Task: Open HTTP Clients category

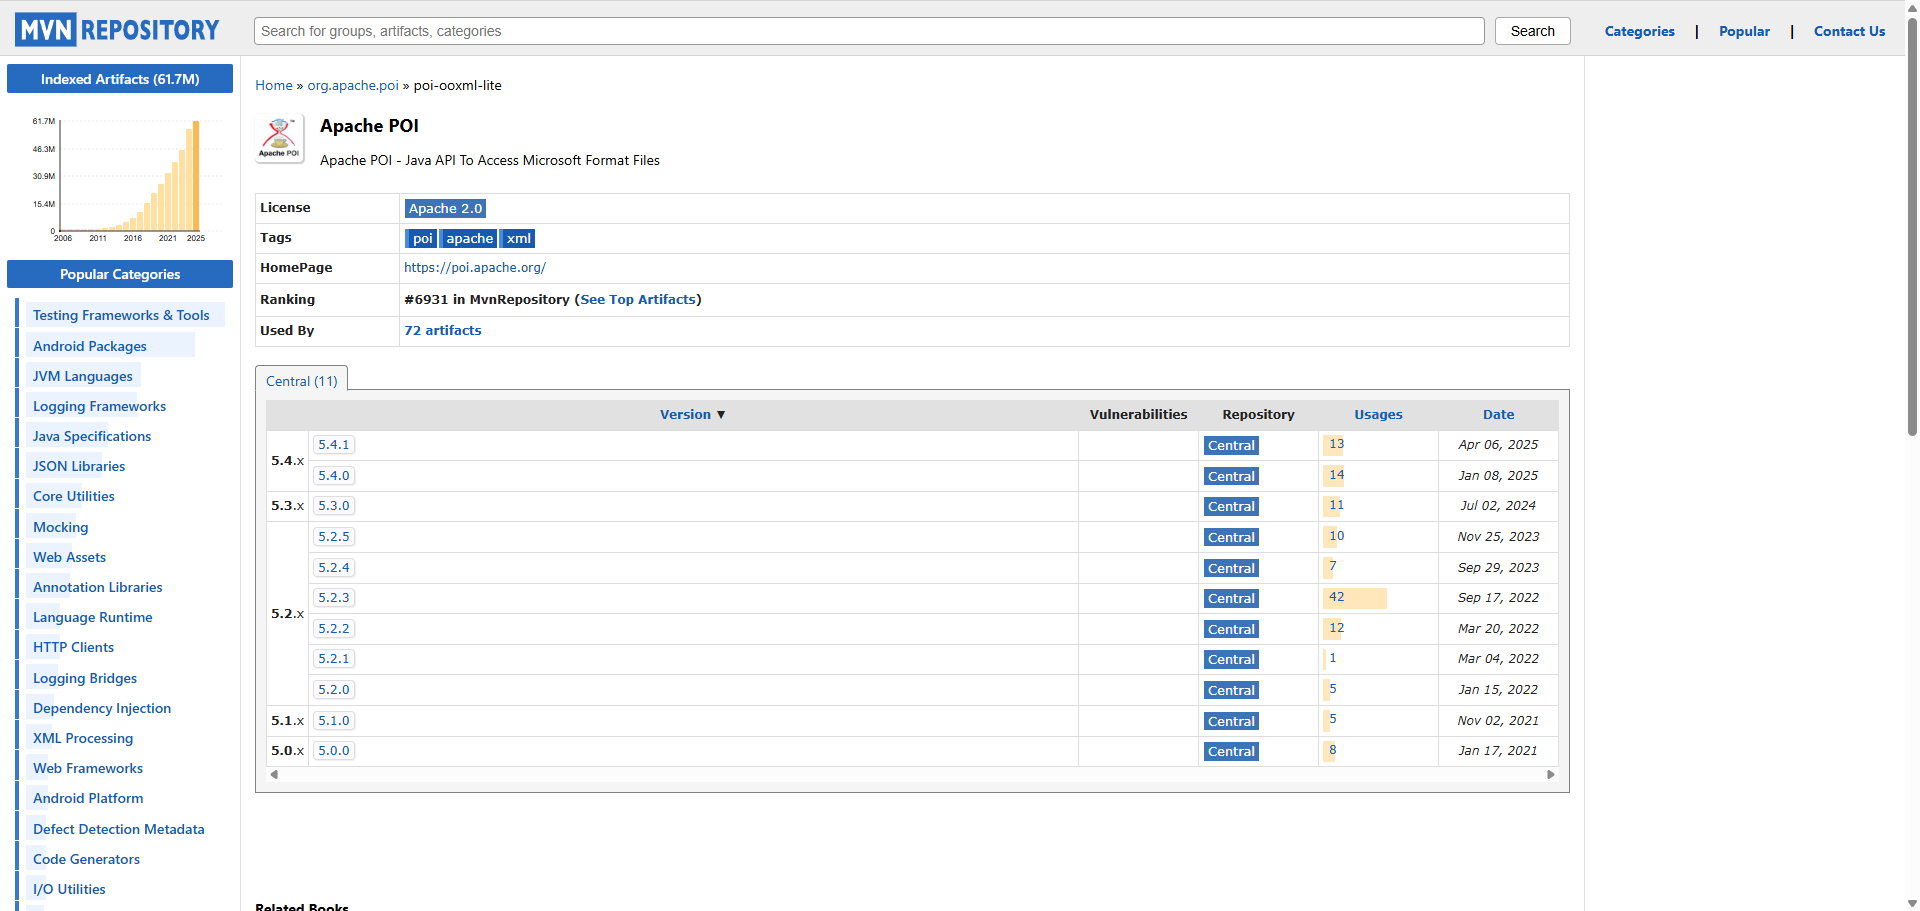Action: point(73,647)
